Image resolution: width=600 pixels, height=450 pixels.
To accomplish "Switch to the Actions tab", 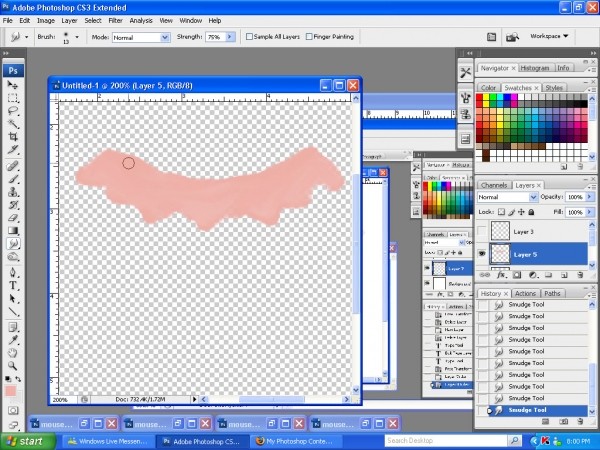I will click(525, 293).
